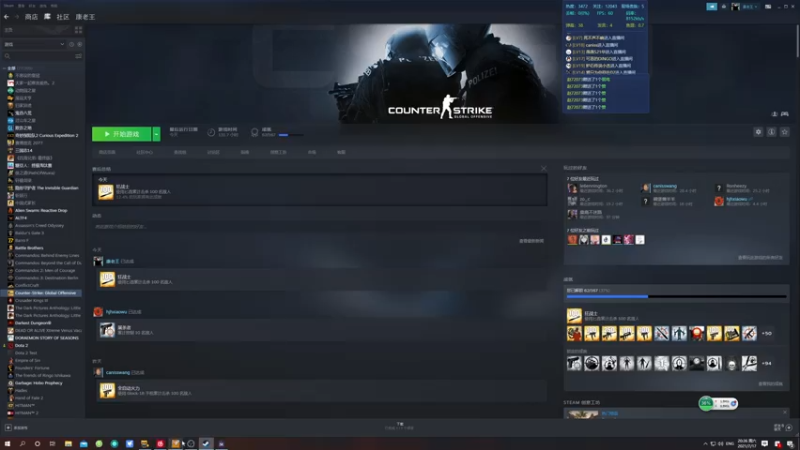Select Garbage: Hobo Prophecy
800x450 pixels.
click(38, 383)
